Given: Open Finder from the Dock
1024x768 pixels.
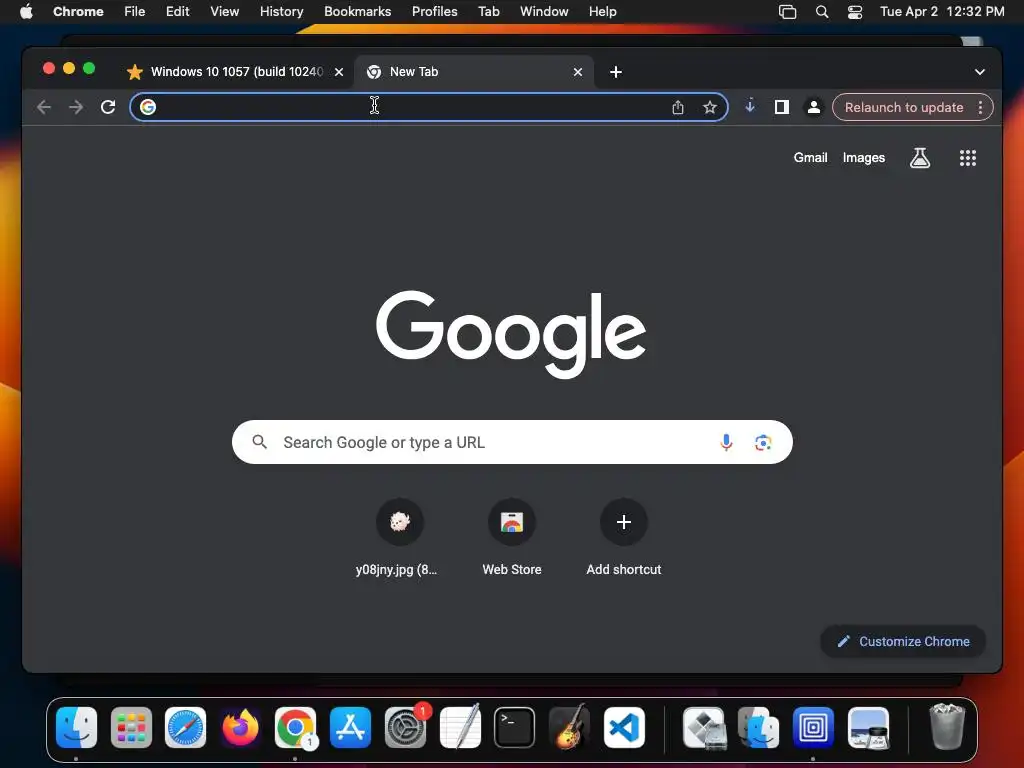Looking at the screenshot, I should tap(76, 728).
